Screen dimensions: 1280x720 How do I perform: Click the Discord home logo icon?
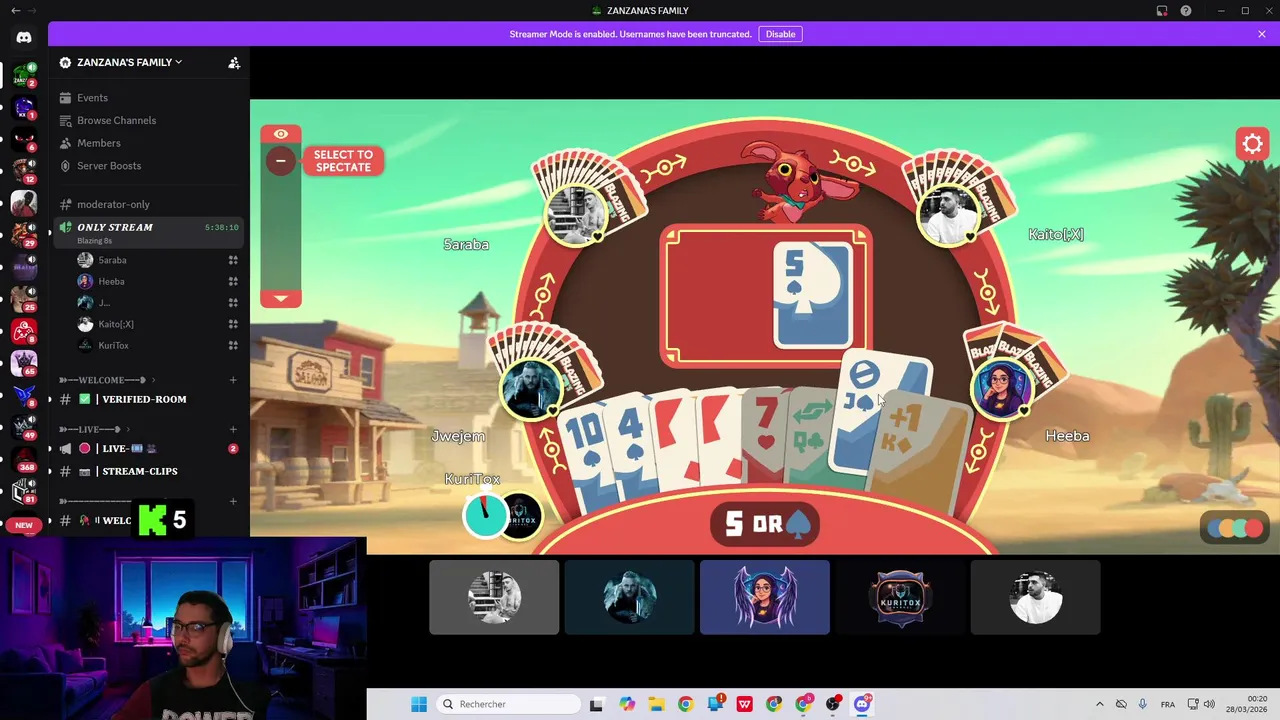tap(24, 38)
